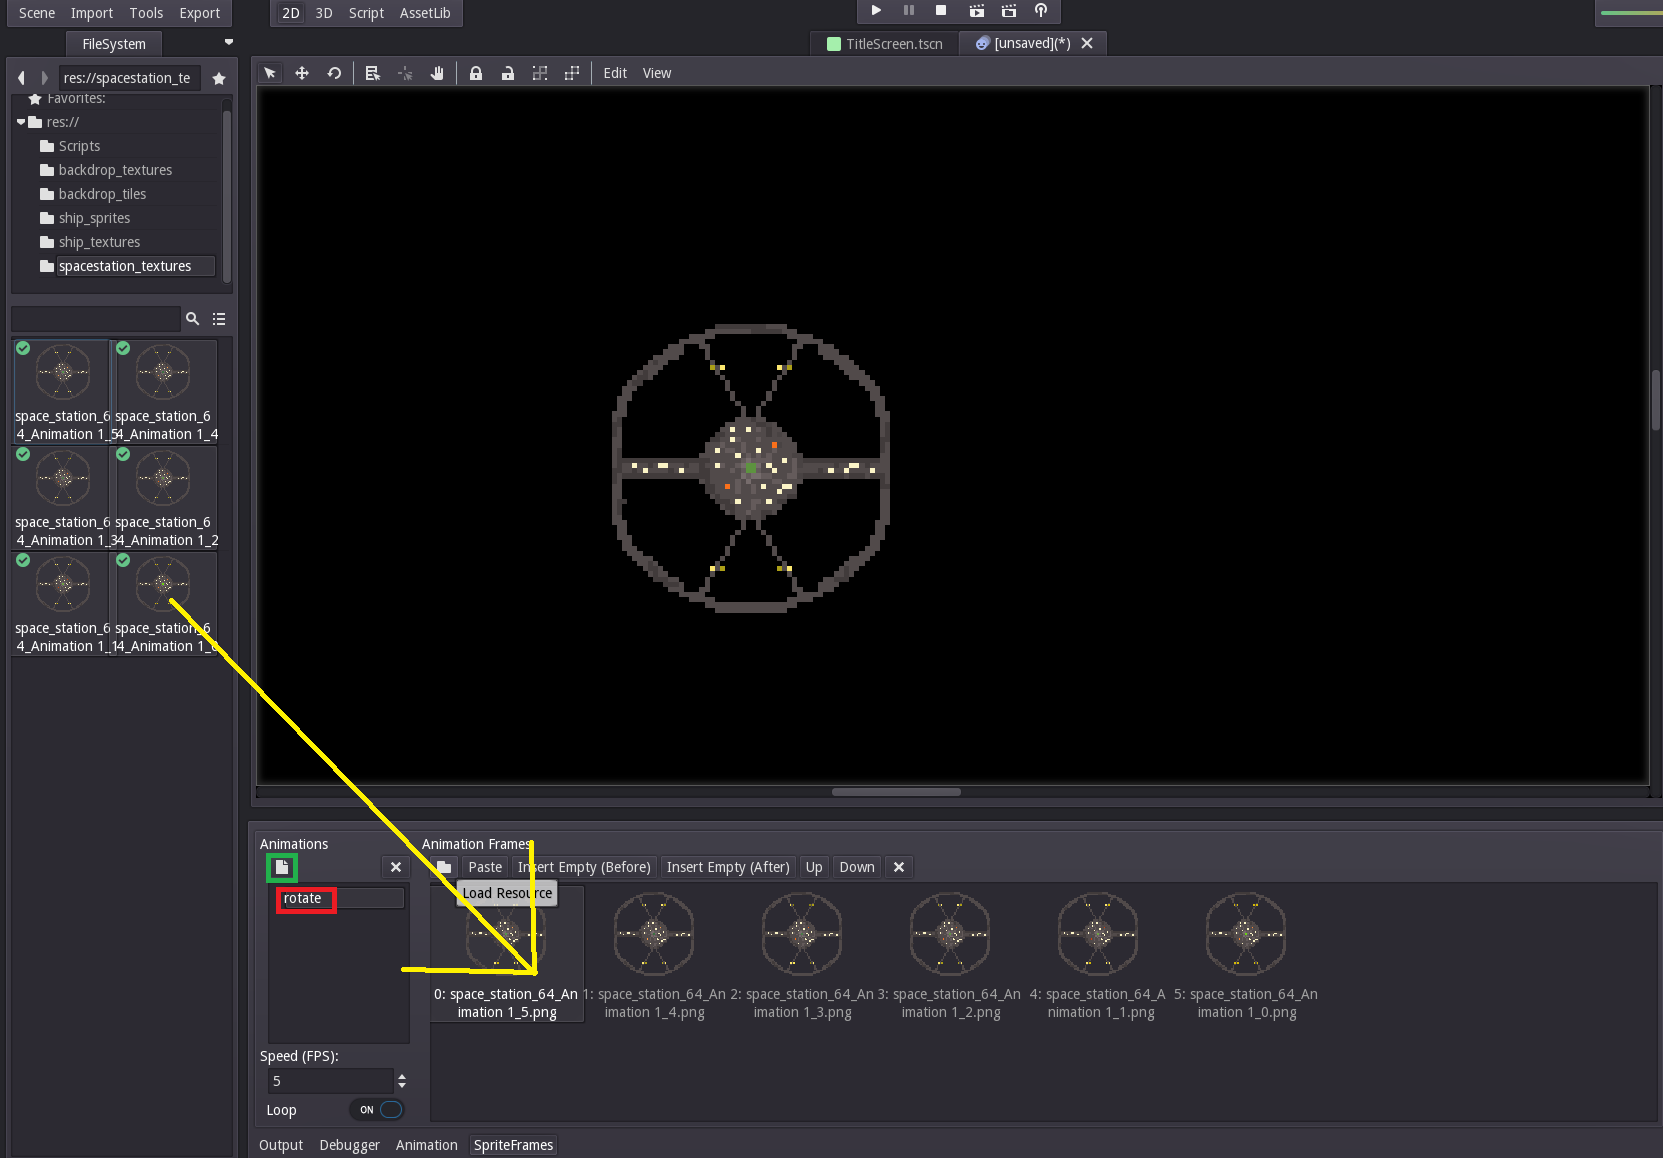Choose the Move mode tool
The height and width of the screenshot is (1158, 1665).
pos(302,73)
